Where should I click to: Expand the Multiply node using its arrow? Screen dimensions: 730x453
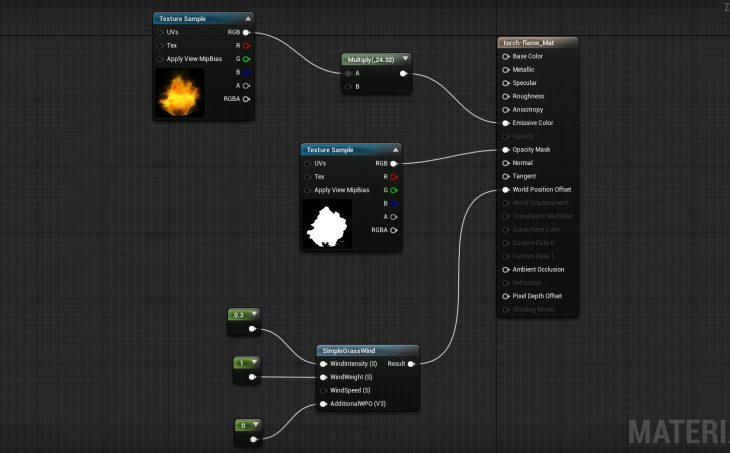pos(404,59)
